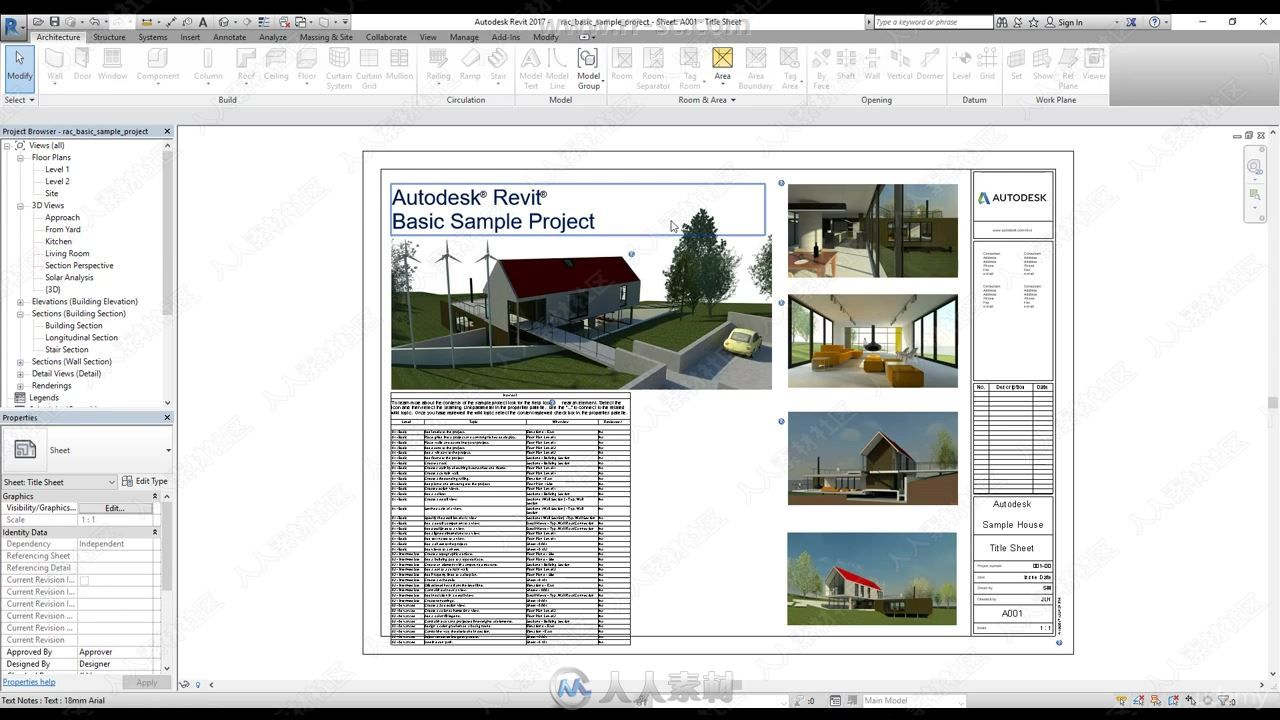1280x720 pixels.
Task: Select the Floor tool
Action: tap(307, 65)
